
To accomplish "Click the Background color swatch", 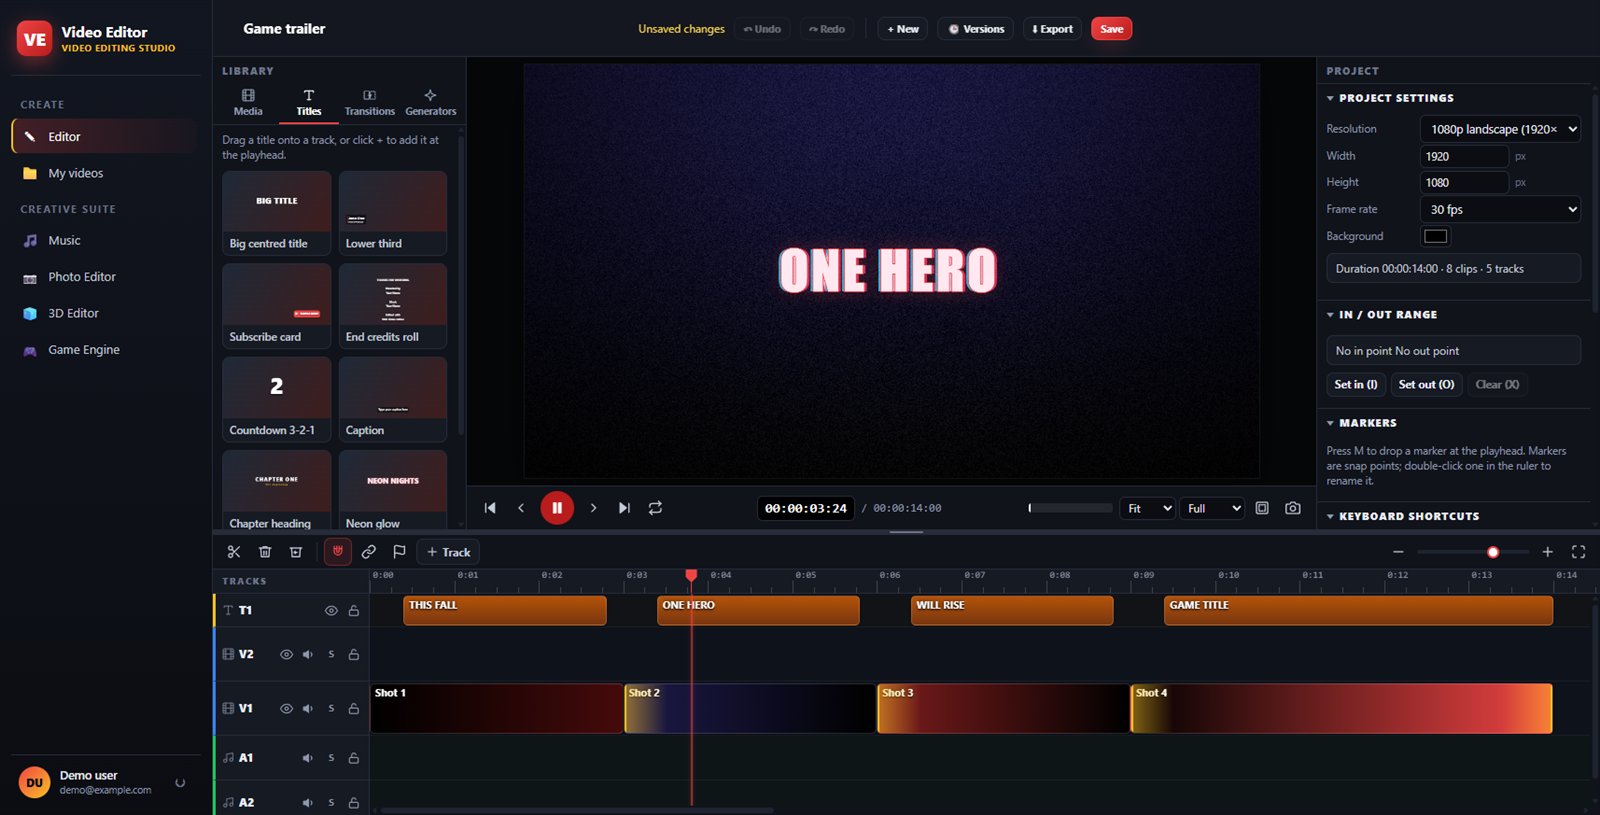I will [x=1436, y=237].
